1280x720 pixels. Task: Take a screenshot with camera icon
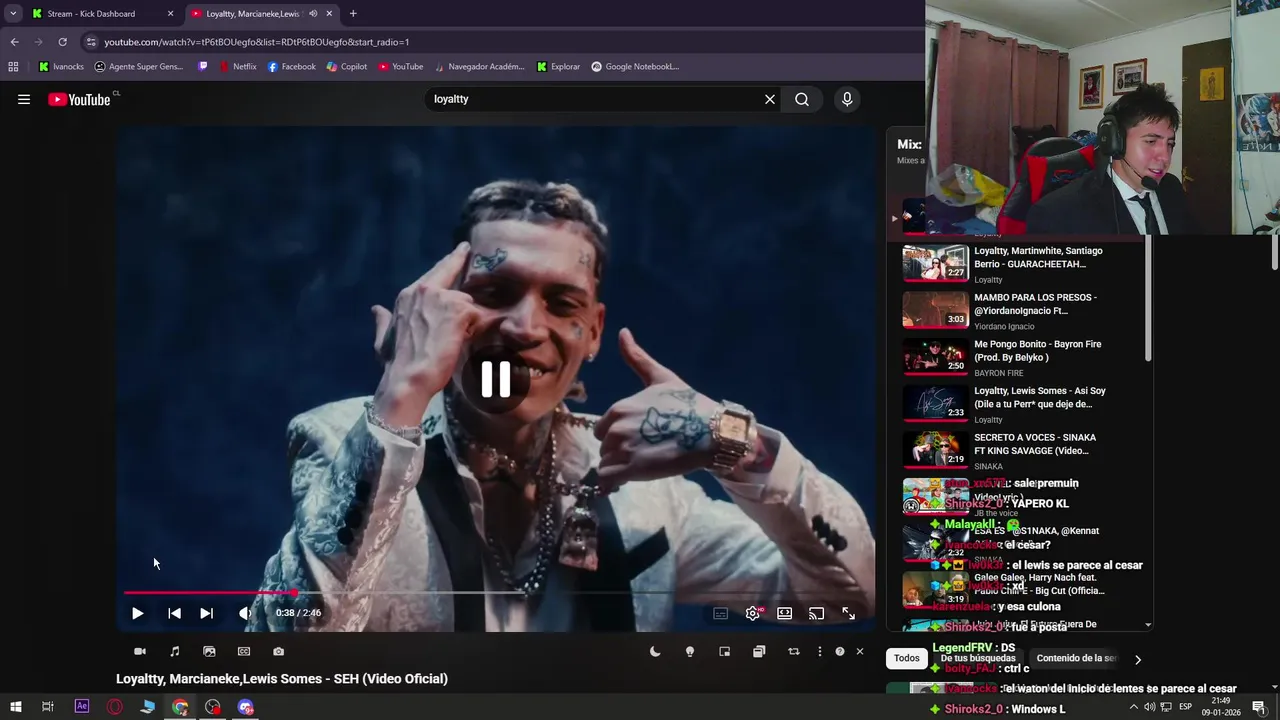278,651
